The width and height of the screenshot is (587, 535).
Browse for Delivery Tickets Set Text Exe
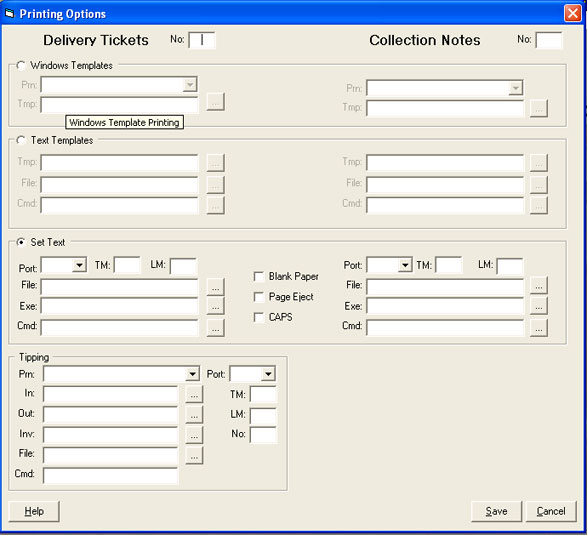[215, 307]
